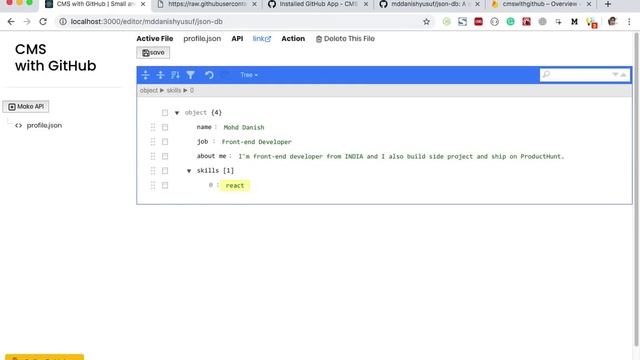Save the file with the save button
This screenshot has width=640, height=360.
[153, 53]
